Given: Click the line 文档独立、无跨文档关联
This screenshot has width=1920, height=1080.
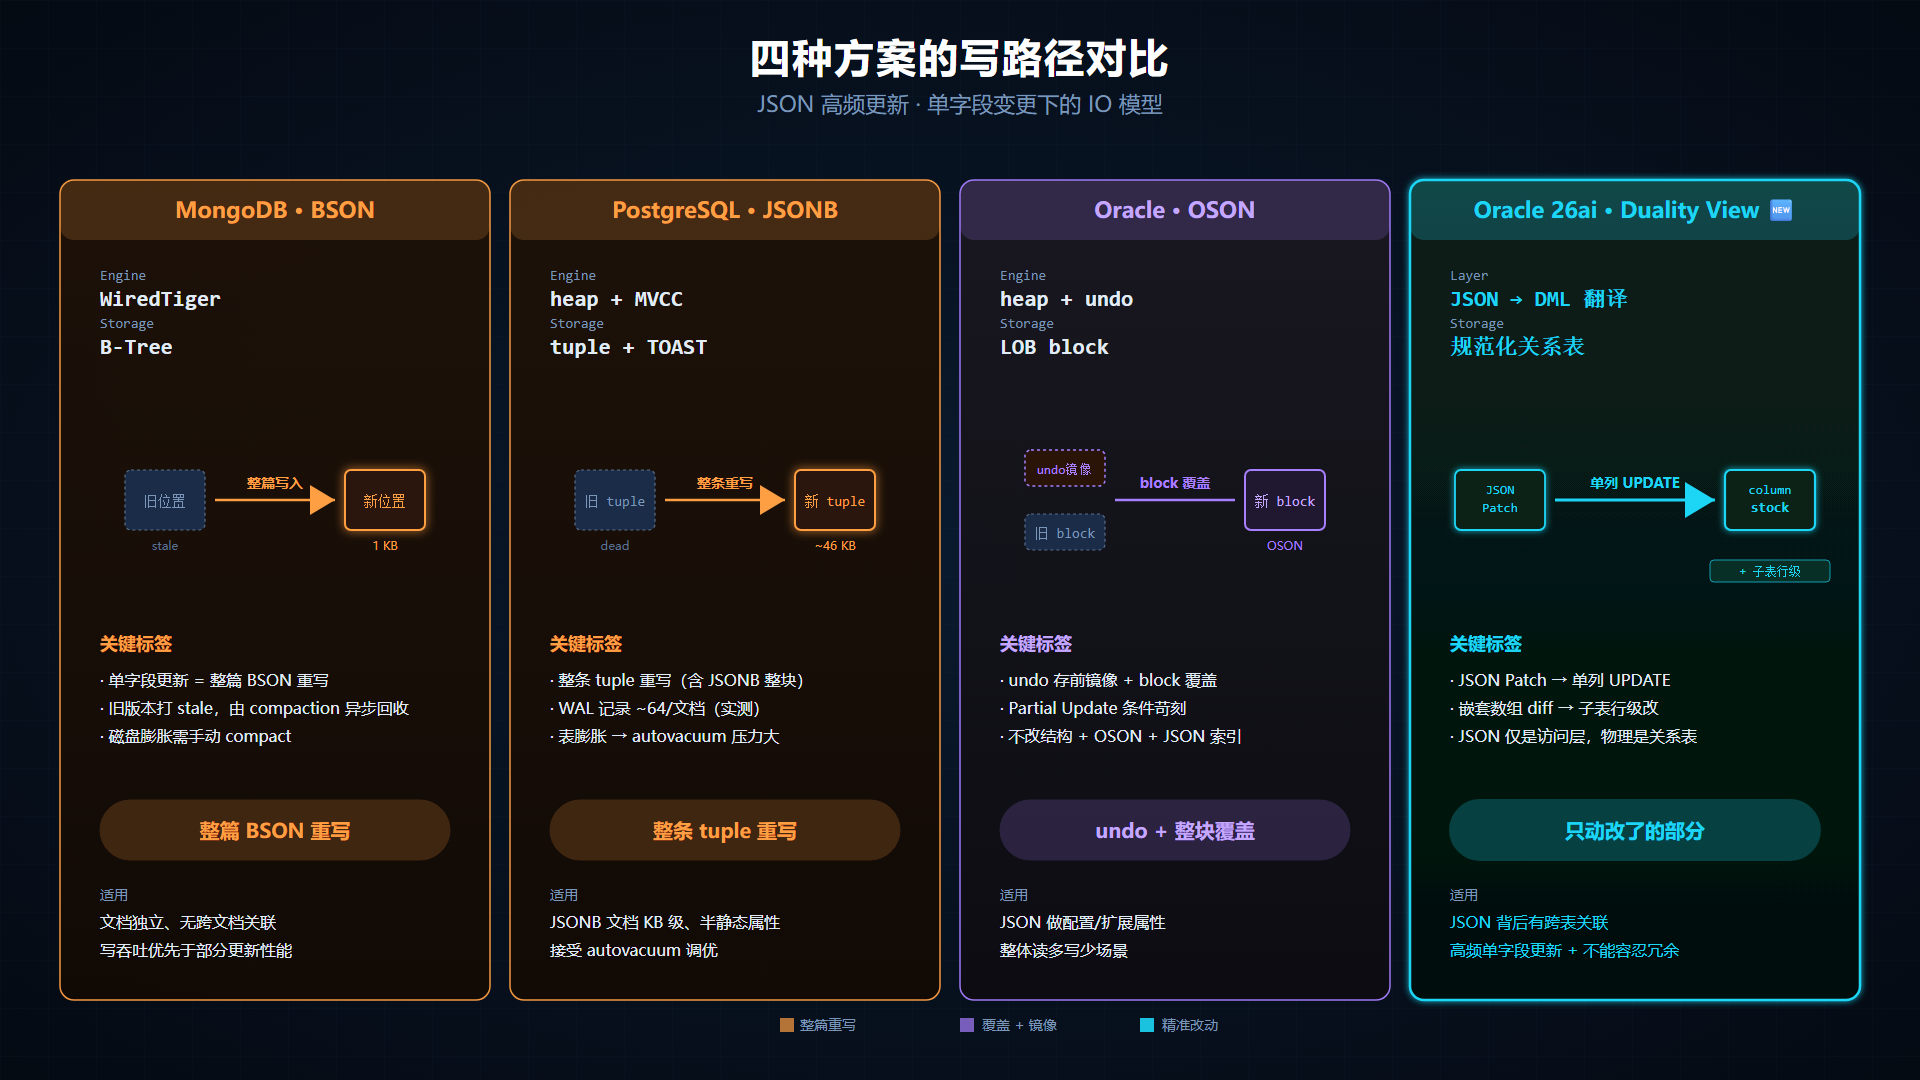Looking at the screenshot, I should (x=188, y=923).
